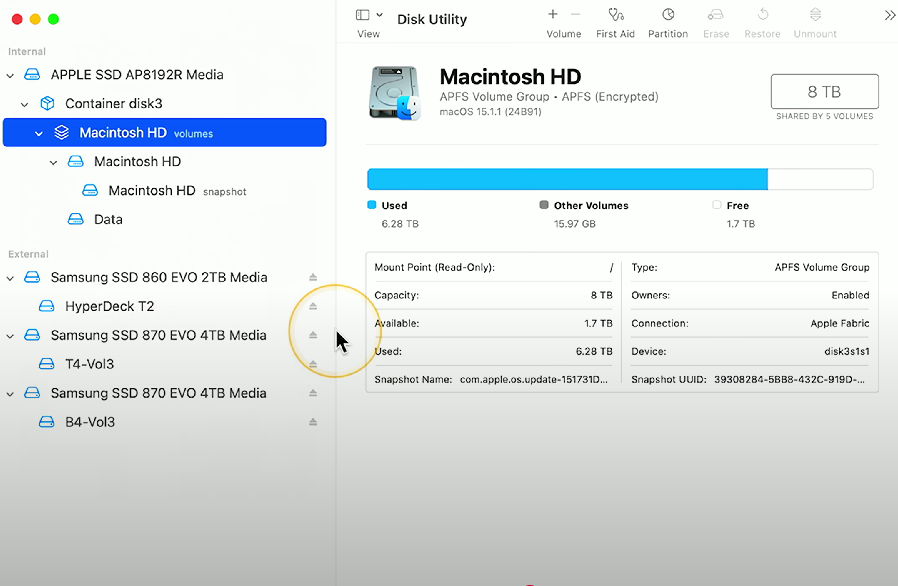Click the Owners value Enabled

(x=850, y=295)
